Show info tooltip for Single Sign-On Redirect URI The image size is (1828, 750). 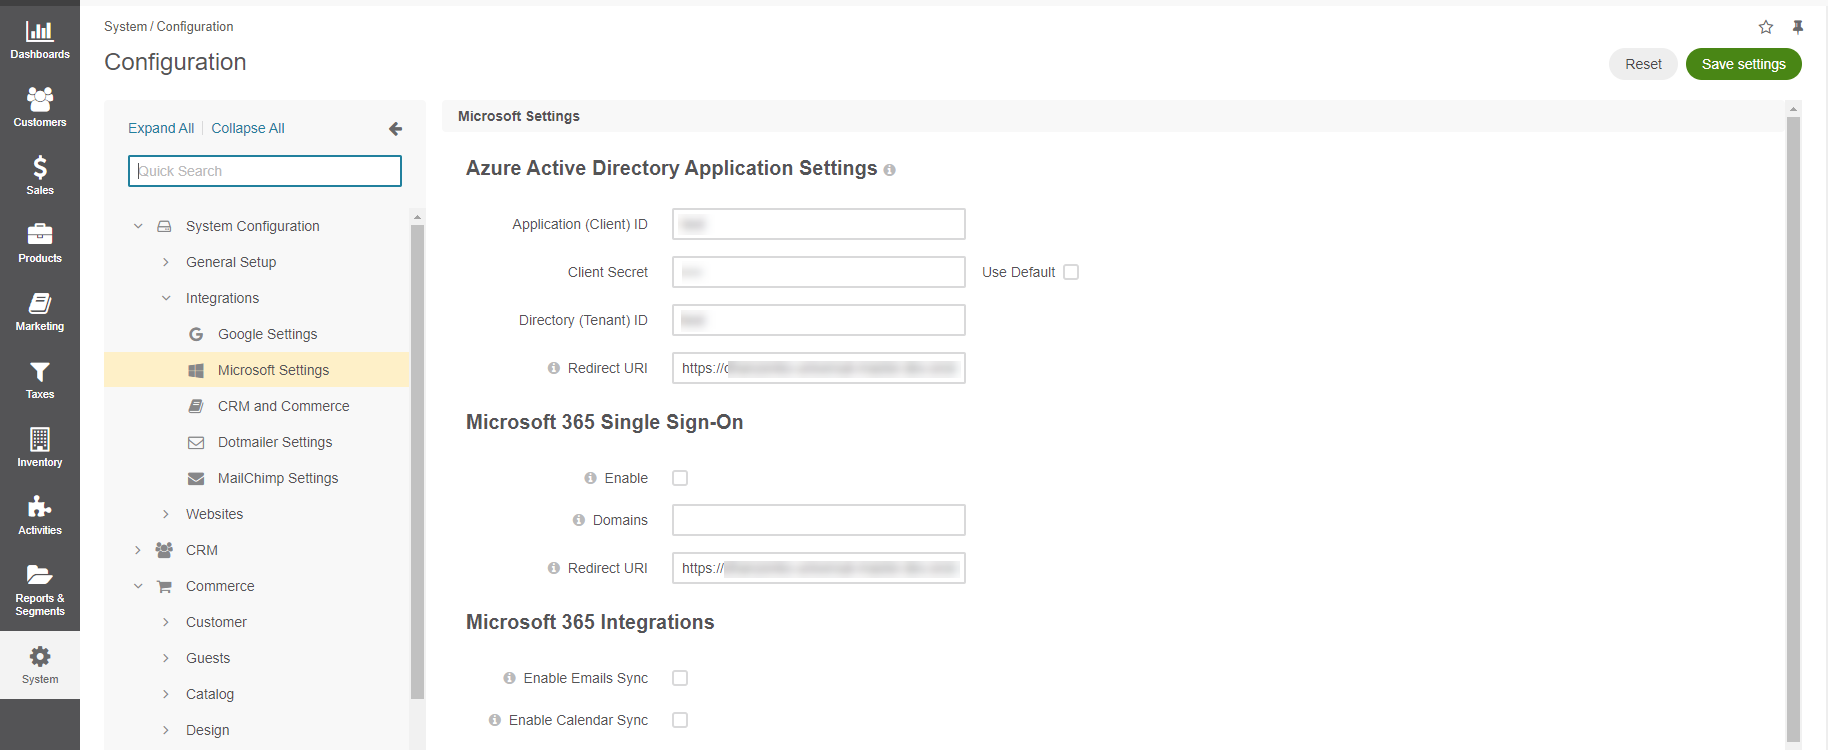(554, 568)
